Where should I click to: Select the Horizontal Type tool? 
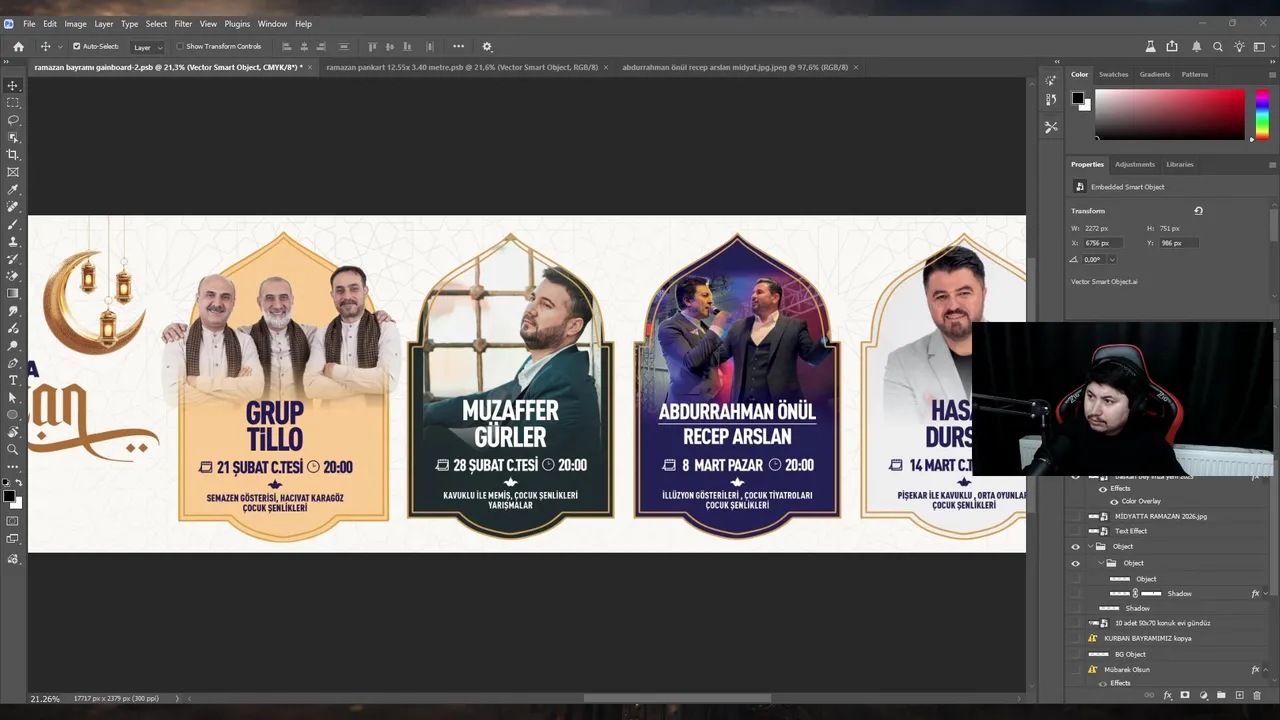pyautogui.click(x=13, y=380)
